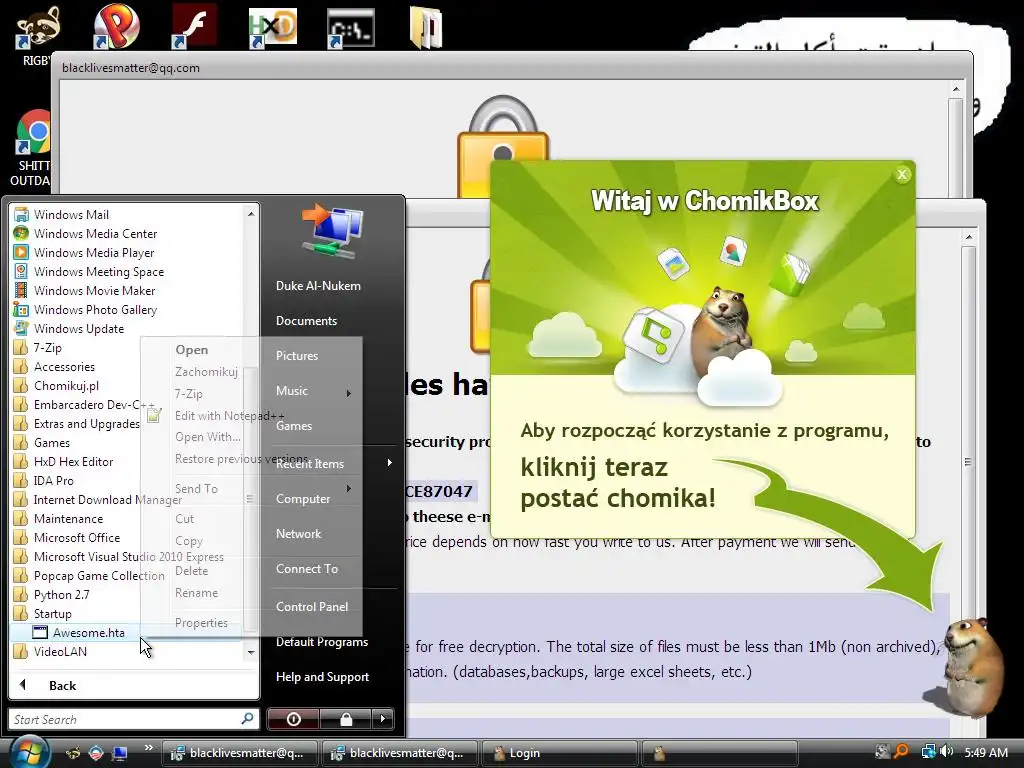Choose Edit with Notepad++ in context menu

coord(229,415)
